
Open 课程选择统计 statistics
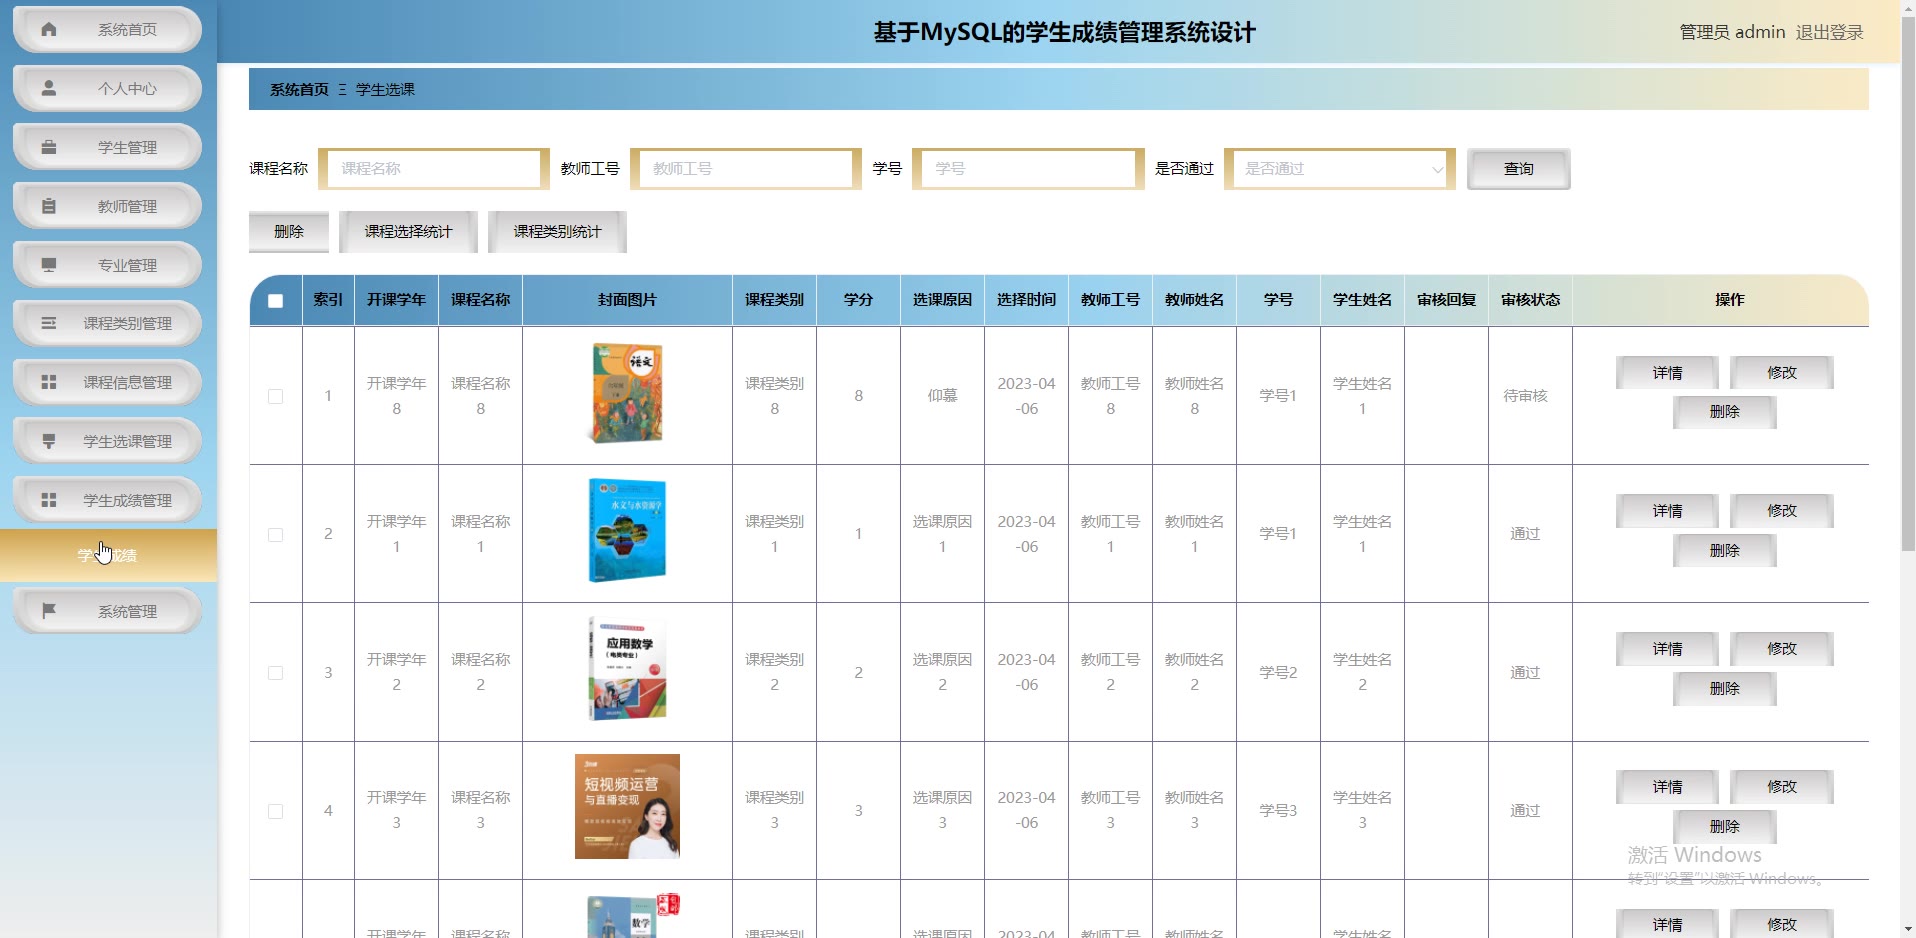[408, 232]
